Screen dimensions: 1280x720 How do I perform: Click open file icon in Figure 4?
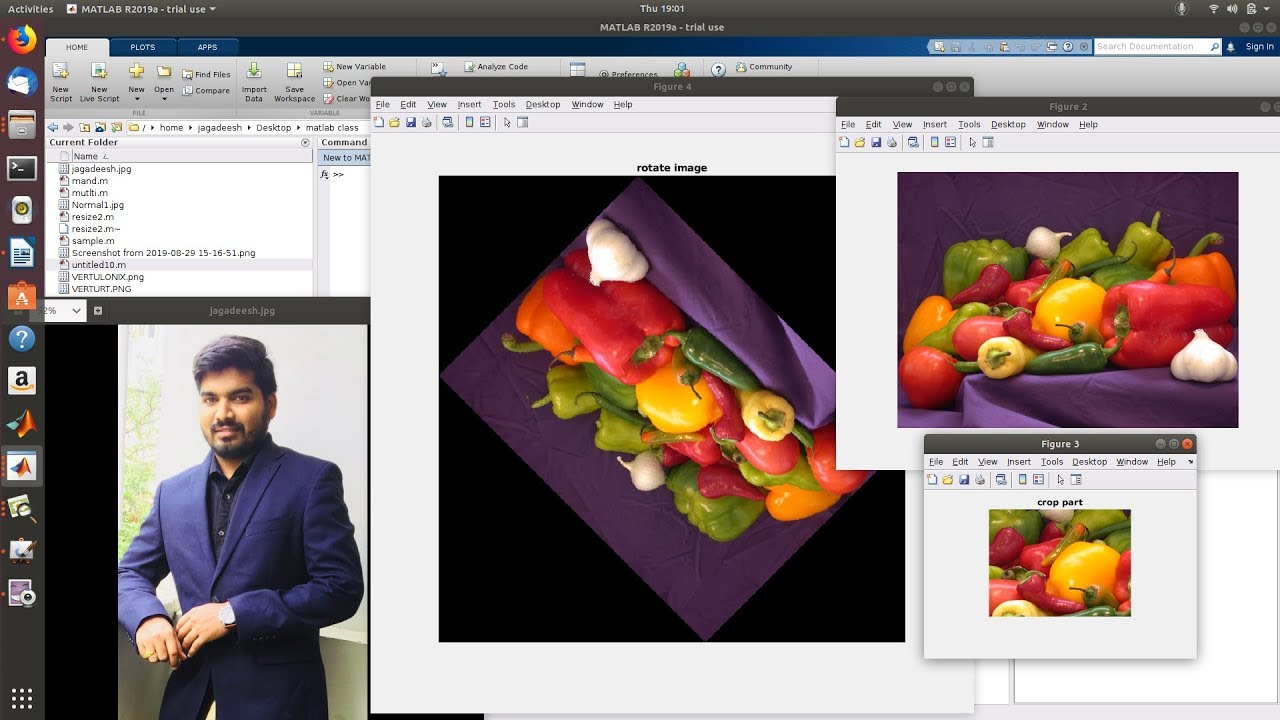[395, 122]
